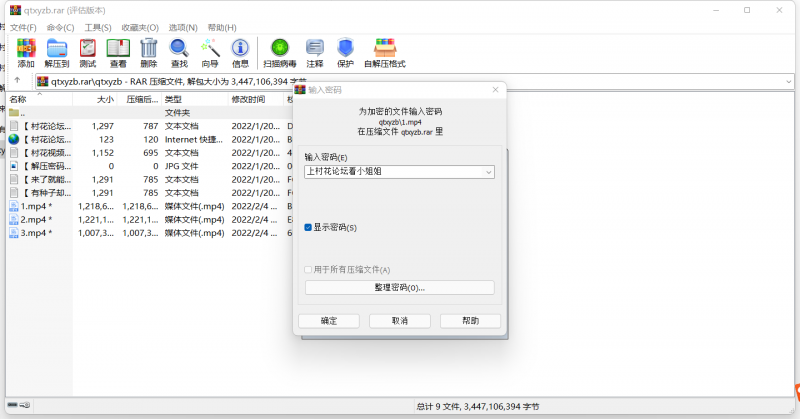Image resolution: width=800 pixels, height=419 pixels.
Task: Expand the password field dropdown arrow
Action: (488, 172)
